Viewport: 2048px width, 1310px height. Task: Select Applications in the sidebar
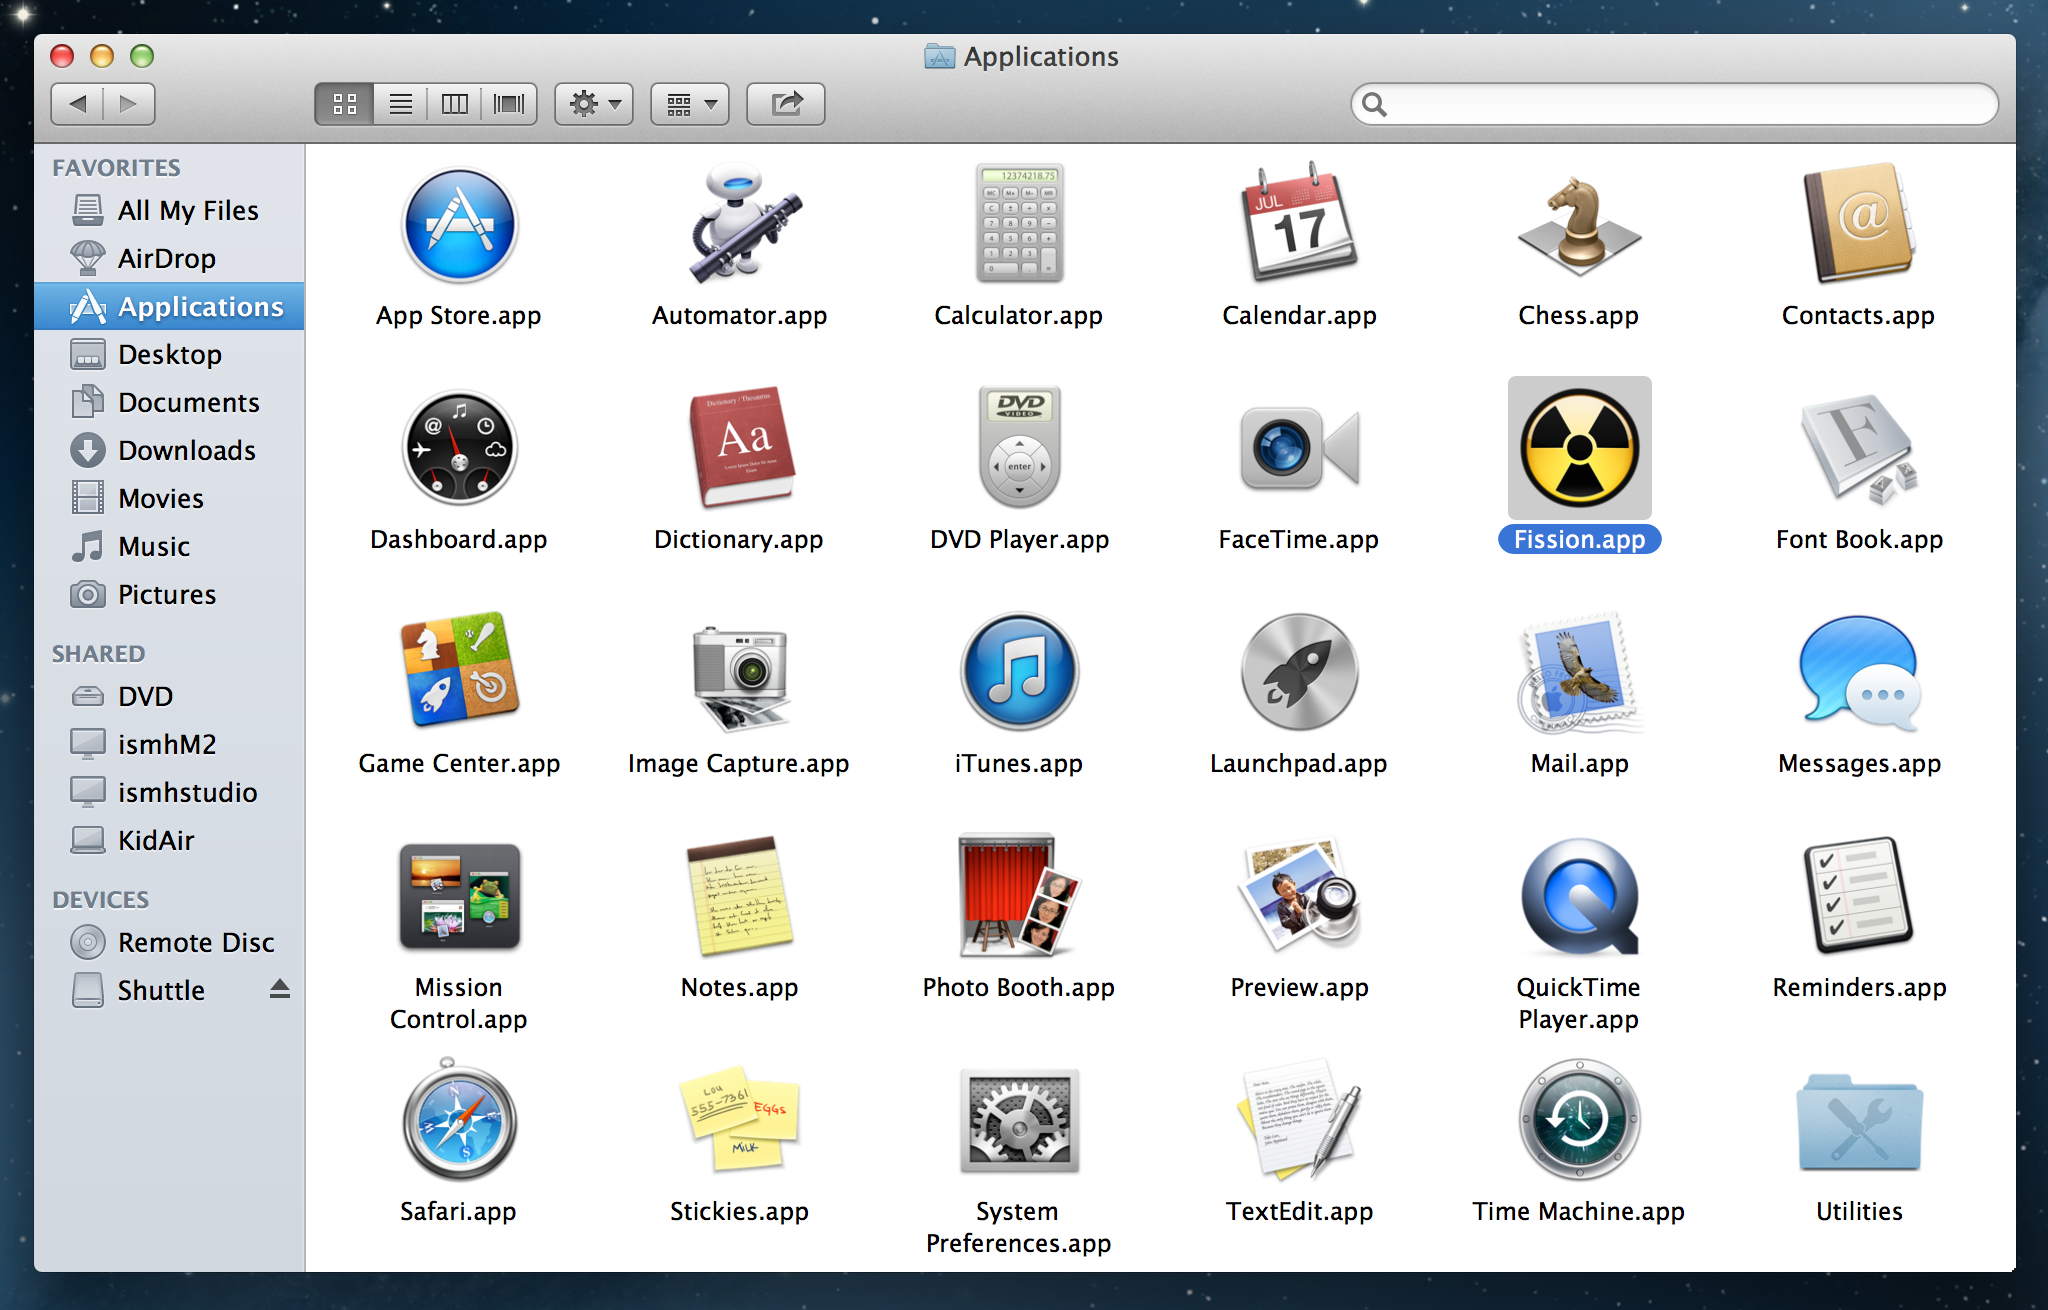pyautogui.click(x=169, y=306)
